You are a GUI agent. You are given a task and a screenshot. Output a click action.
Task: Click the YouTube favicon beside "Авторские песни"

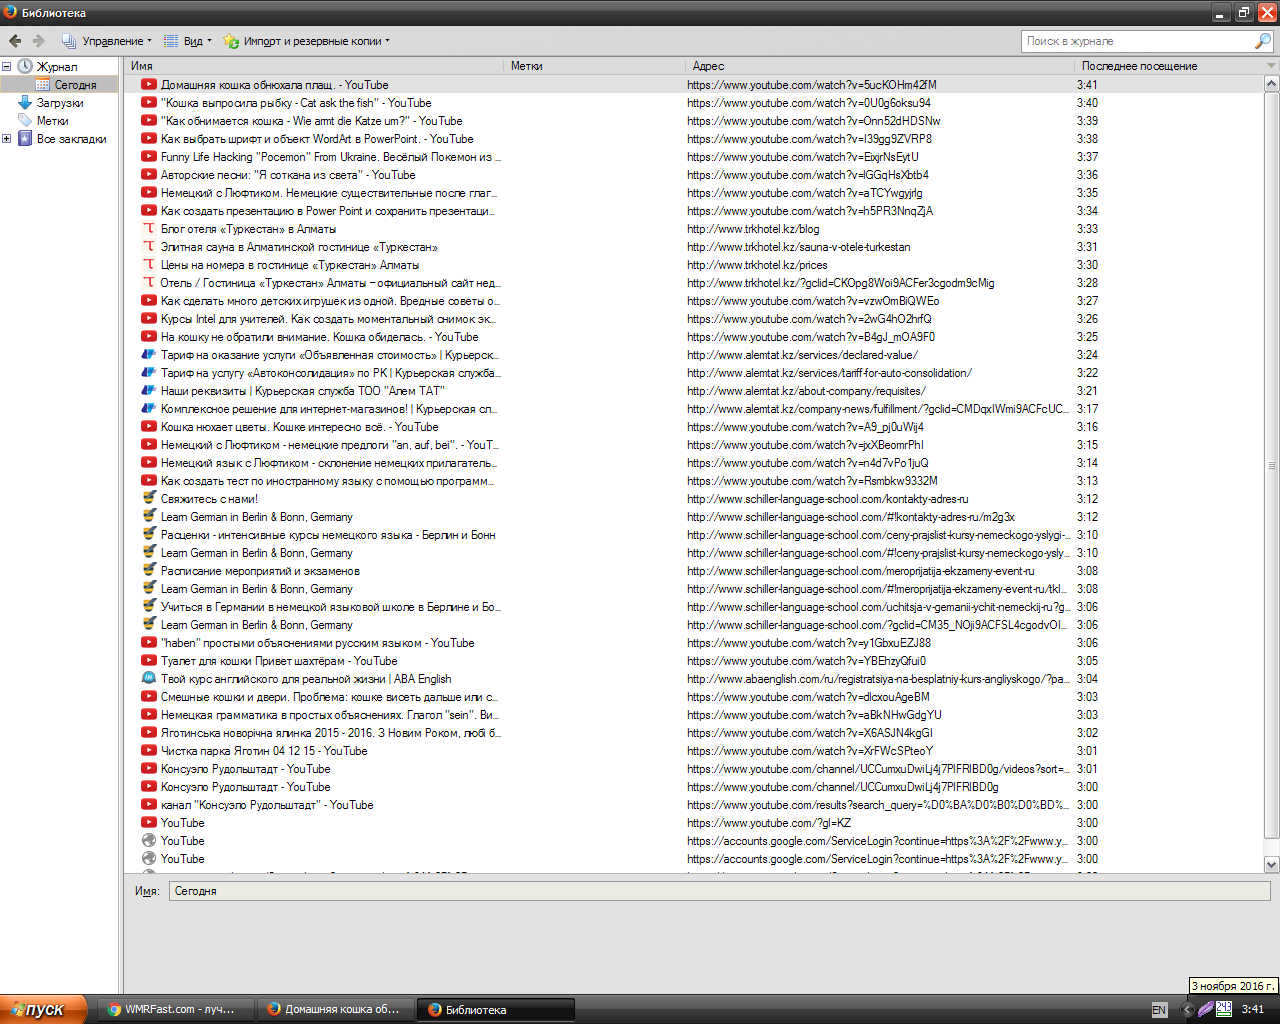tap(149, 175)
